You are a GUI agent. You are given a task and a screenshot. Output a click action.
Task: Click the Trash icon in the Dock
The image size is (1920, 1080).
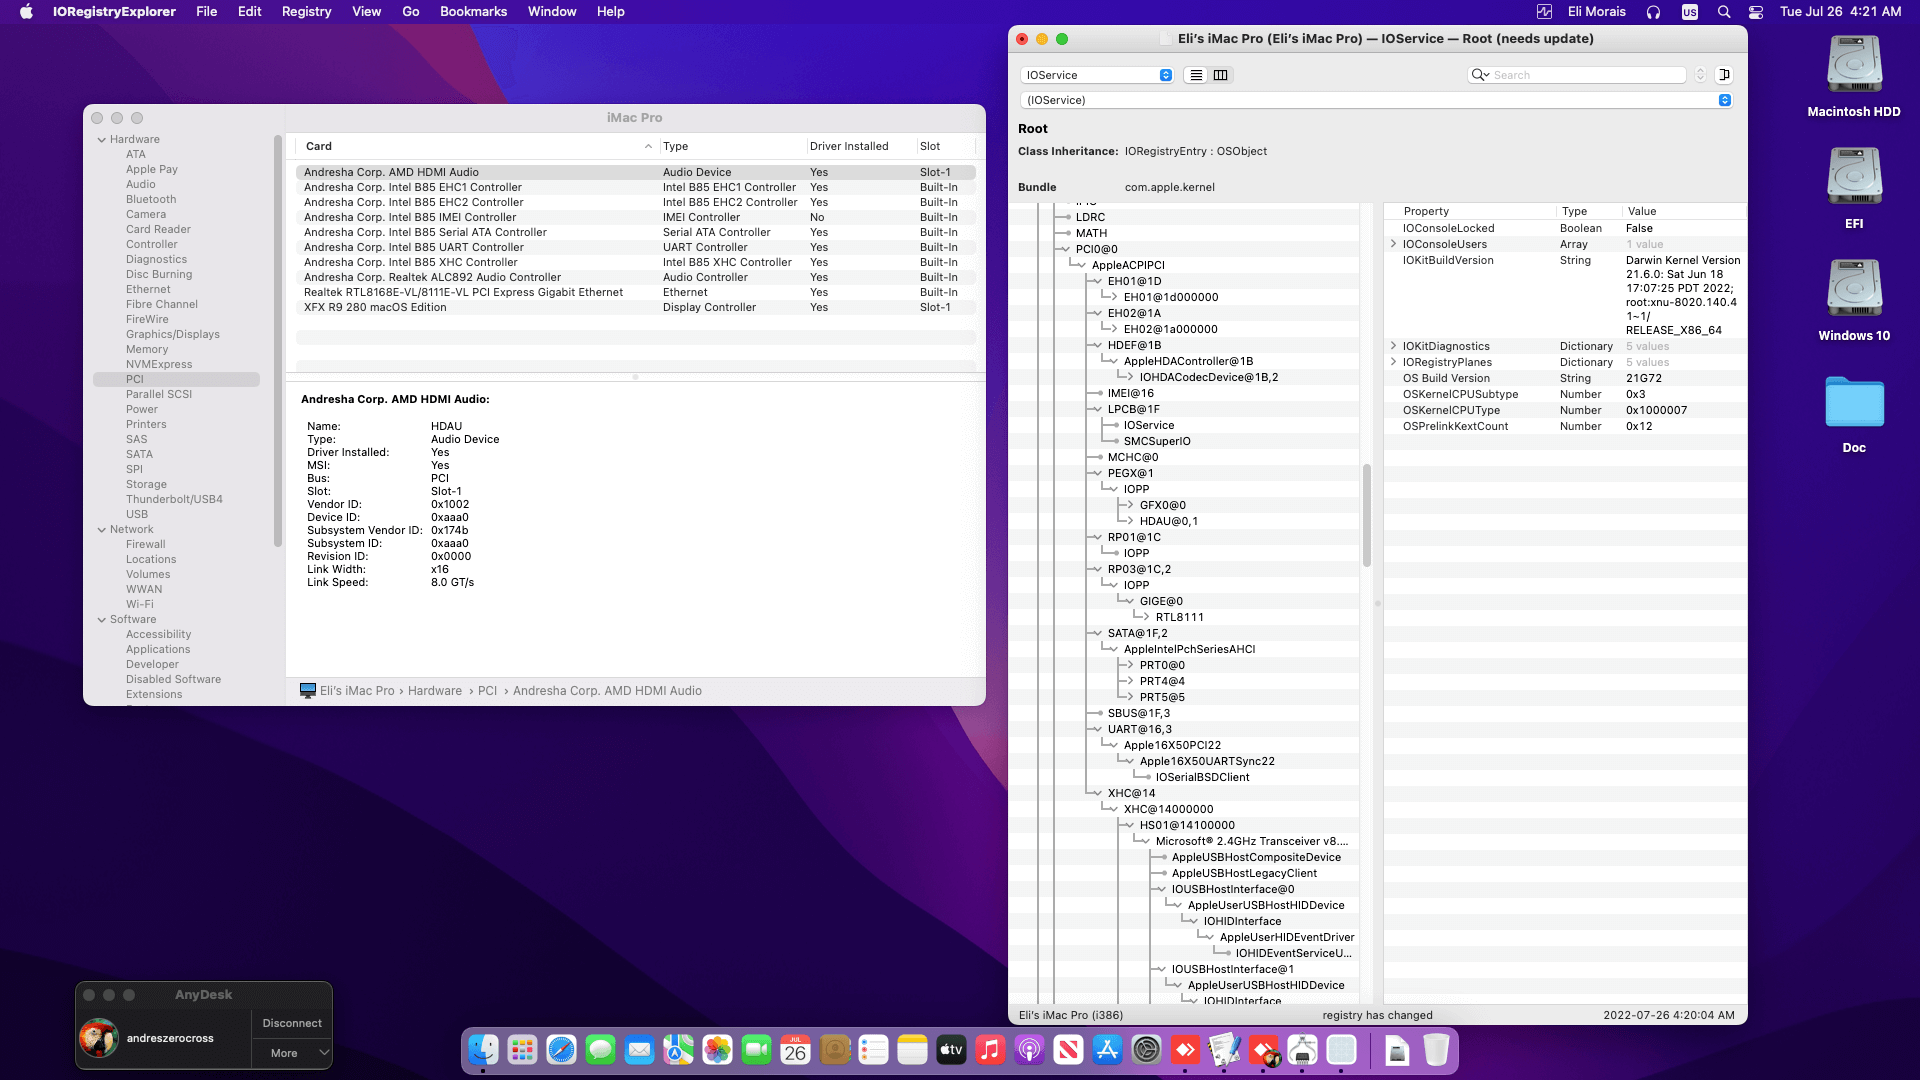pyautogui.click(x=1437, y=1051)
